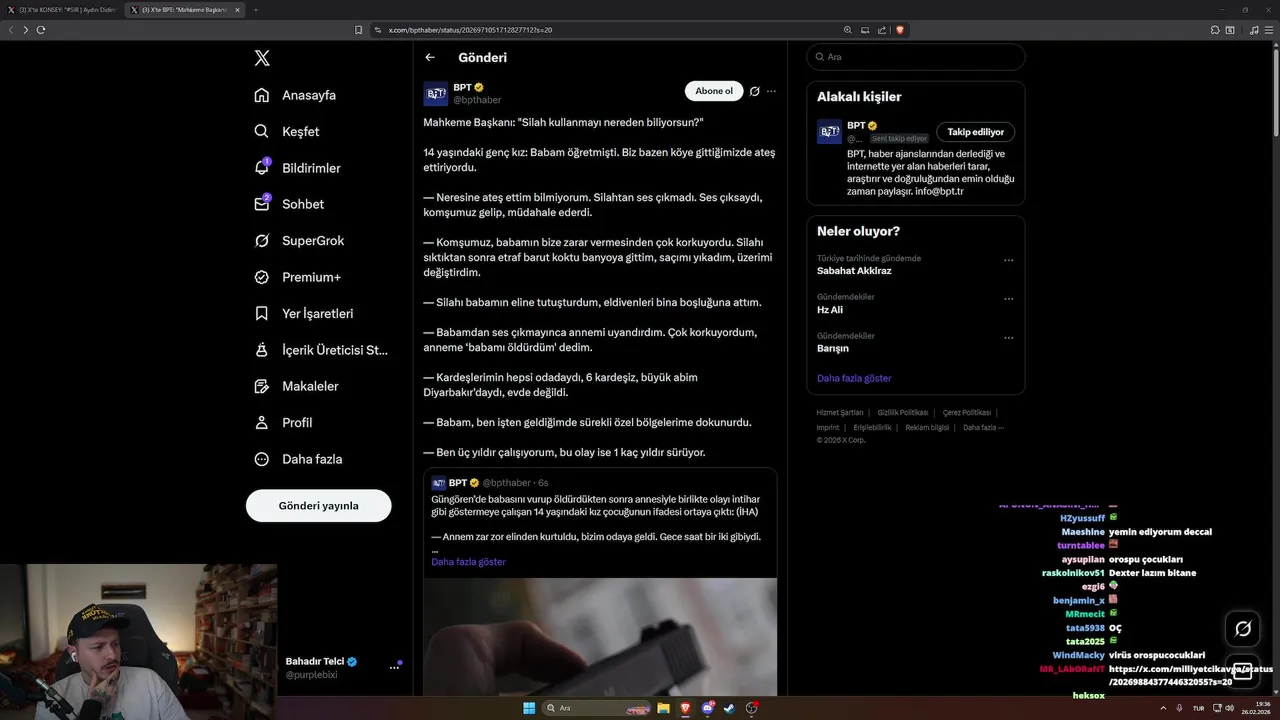The width and height of the screenshot is (1280, 720).
Task: Open options for Hz Ali trend
Action: 1008,298
